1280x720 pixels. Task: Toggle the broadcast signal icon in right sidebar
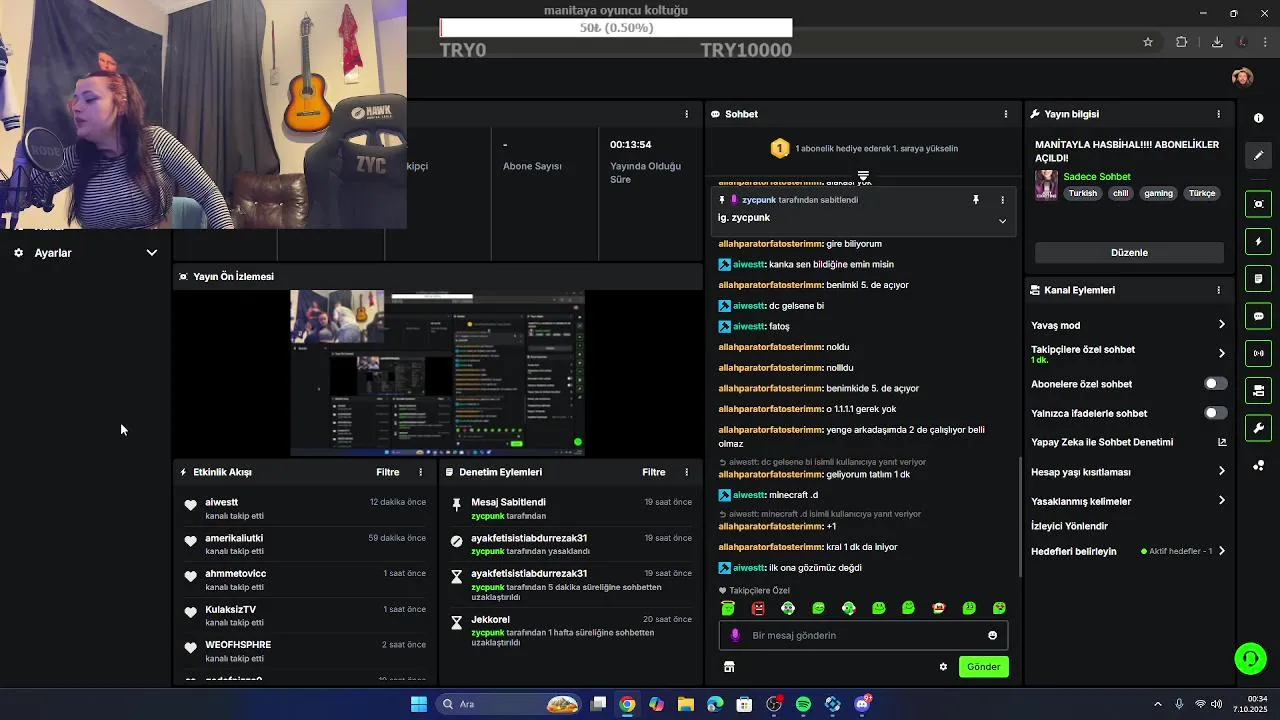tap(1258, 353)
